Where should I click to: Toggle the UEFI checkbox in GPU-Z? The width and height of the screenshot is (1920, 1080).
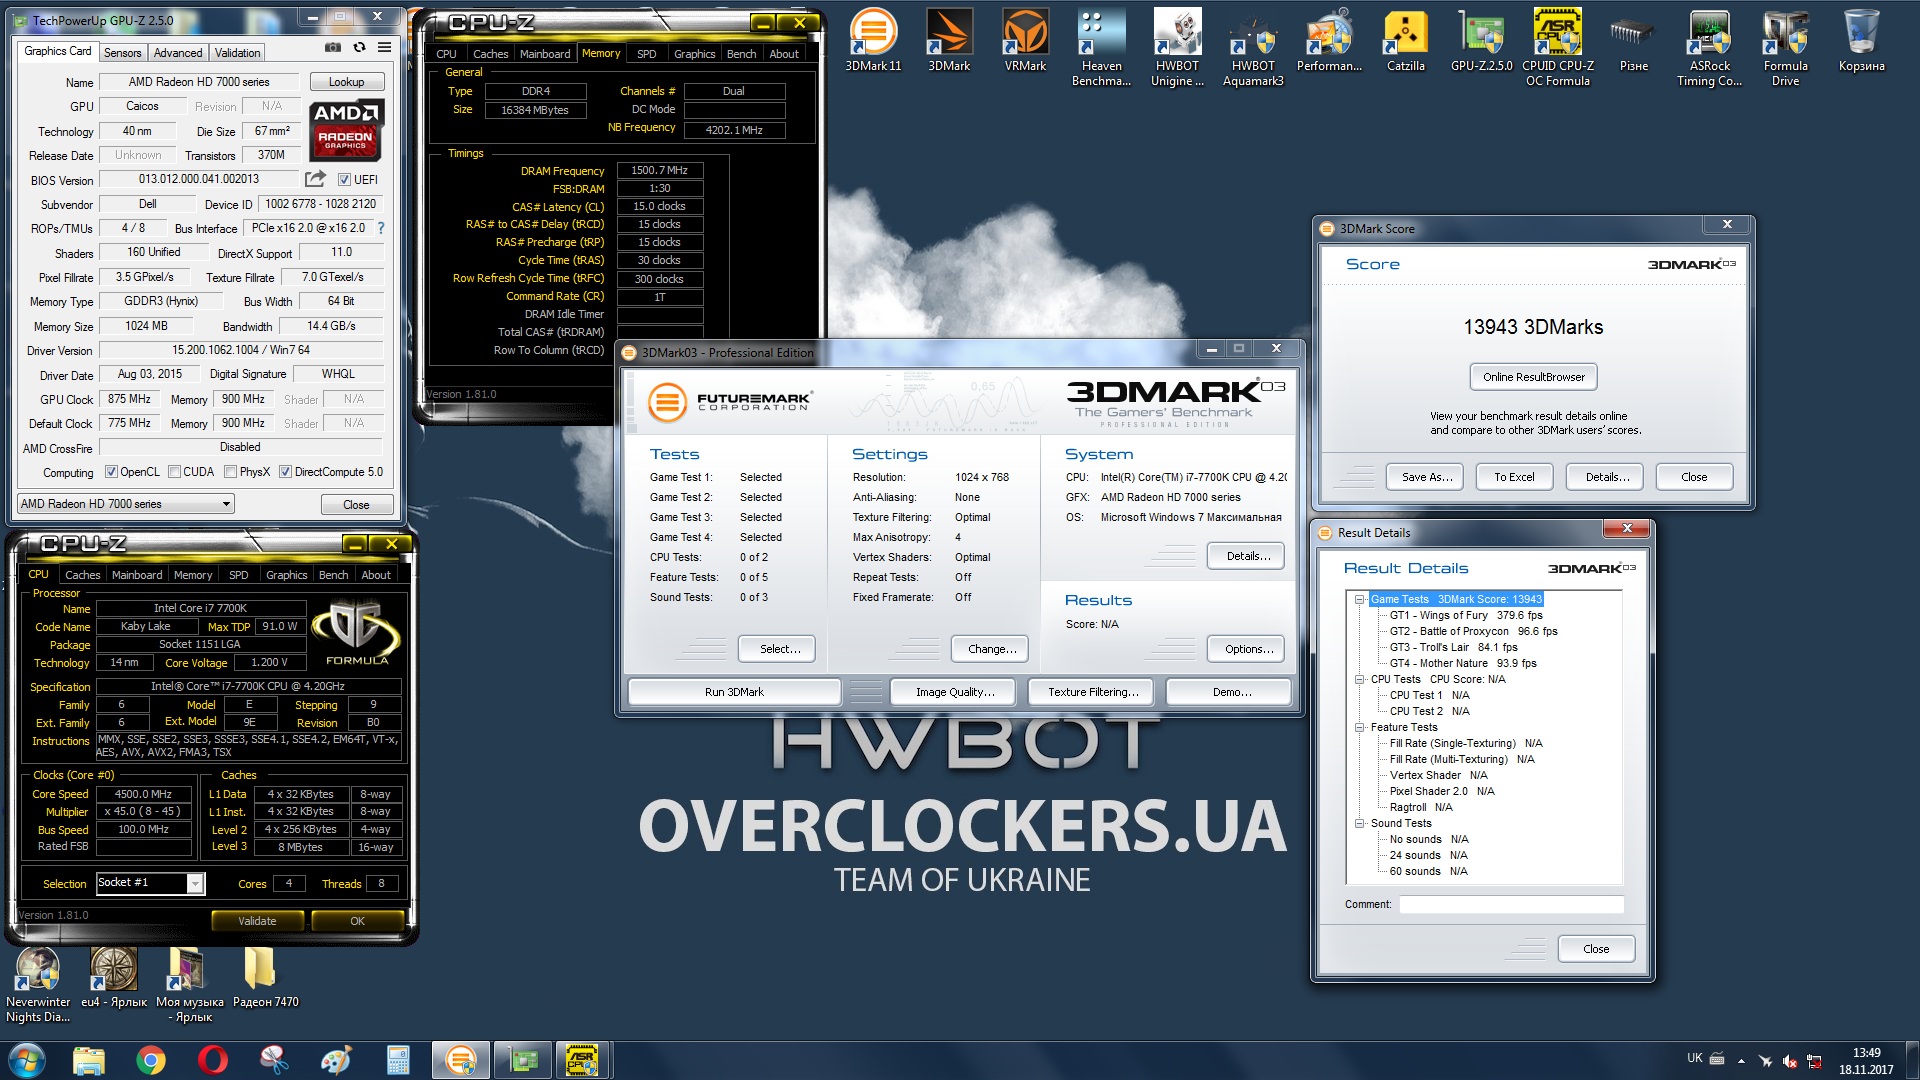click(x=344, y=180)
